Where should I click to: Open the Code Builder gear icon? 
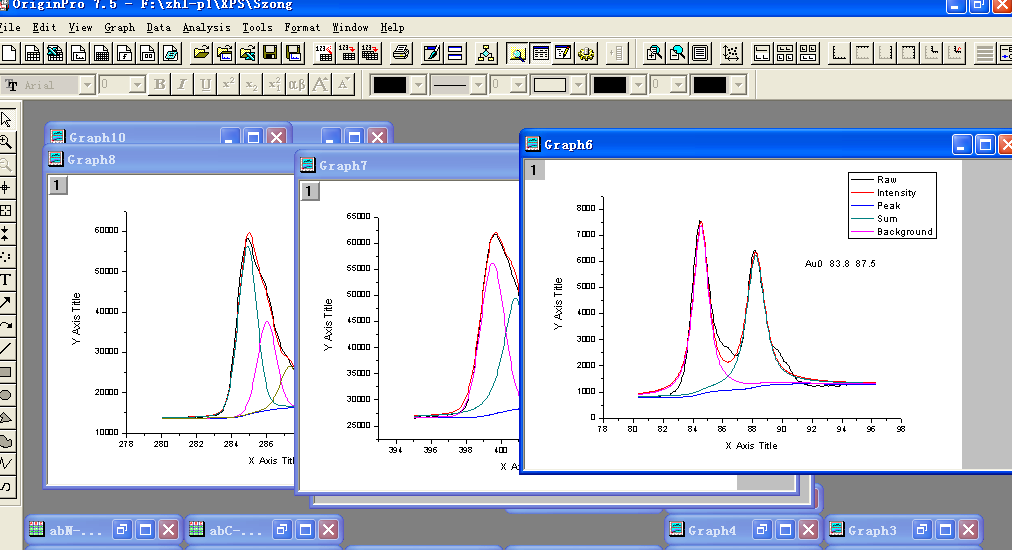(586, 53)
